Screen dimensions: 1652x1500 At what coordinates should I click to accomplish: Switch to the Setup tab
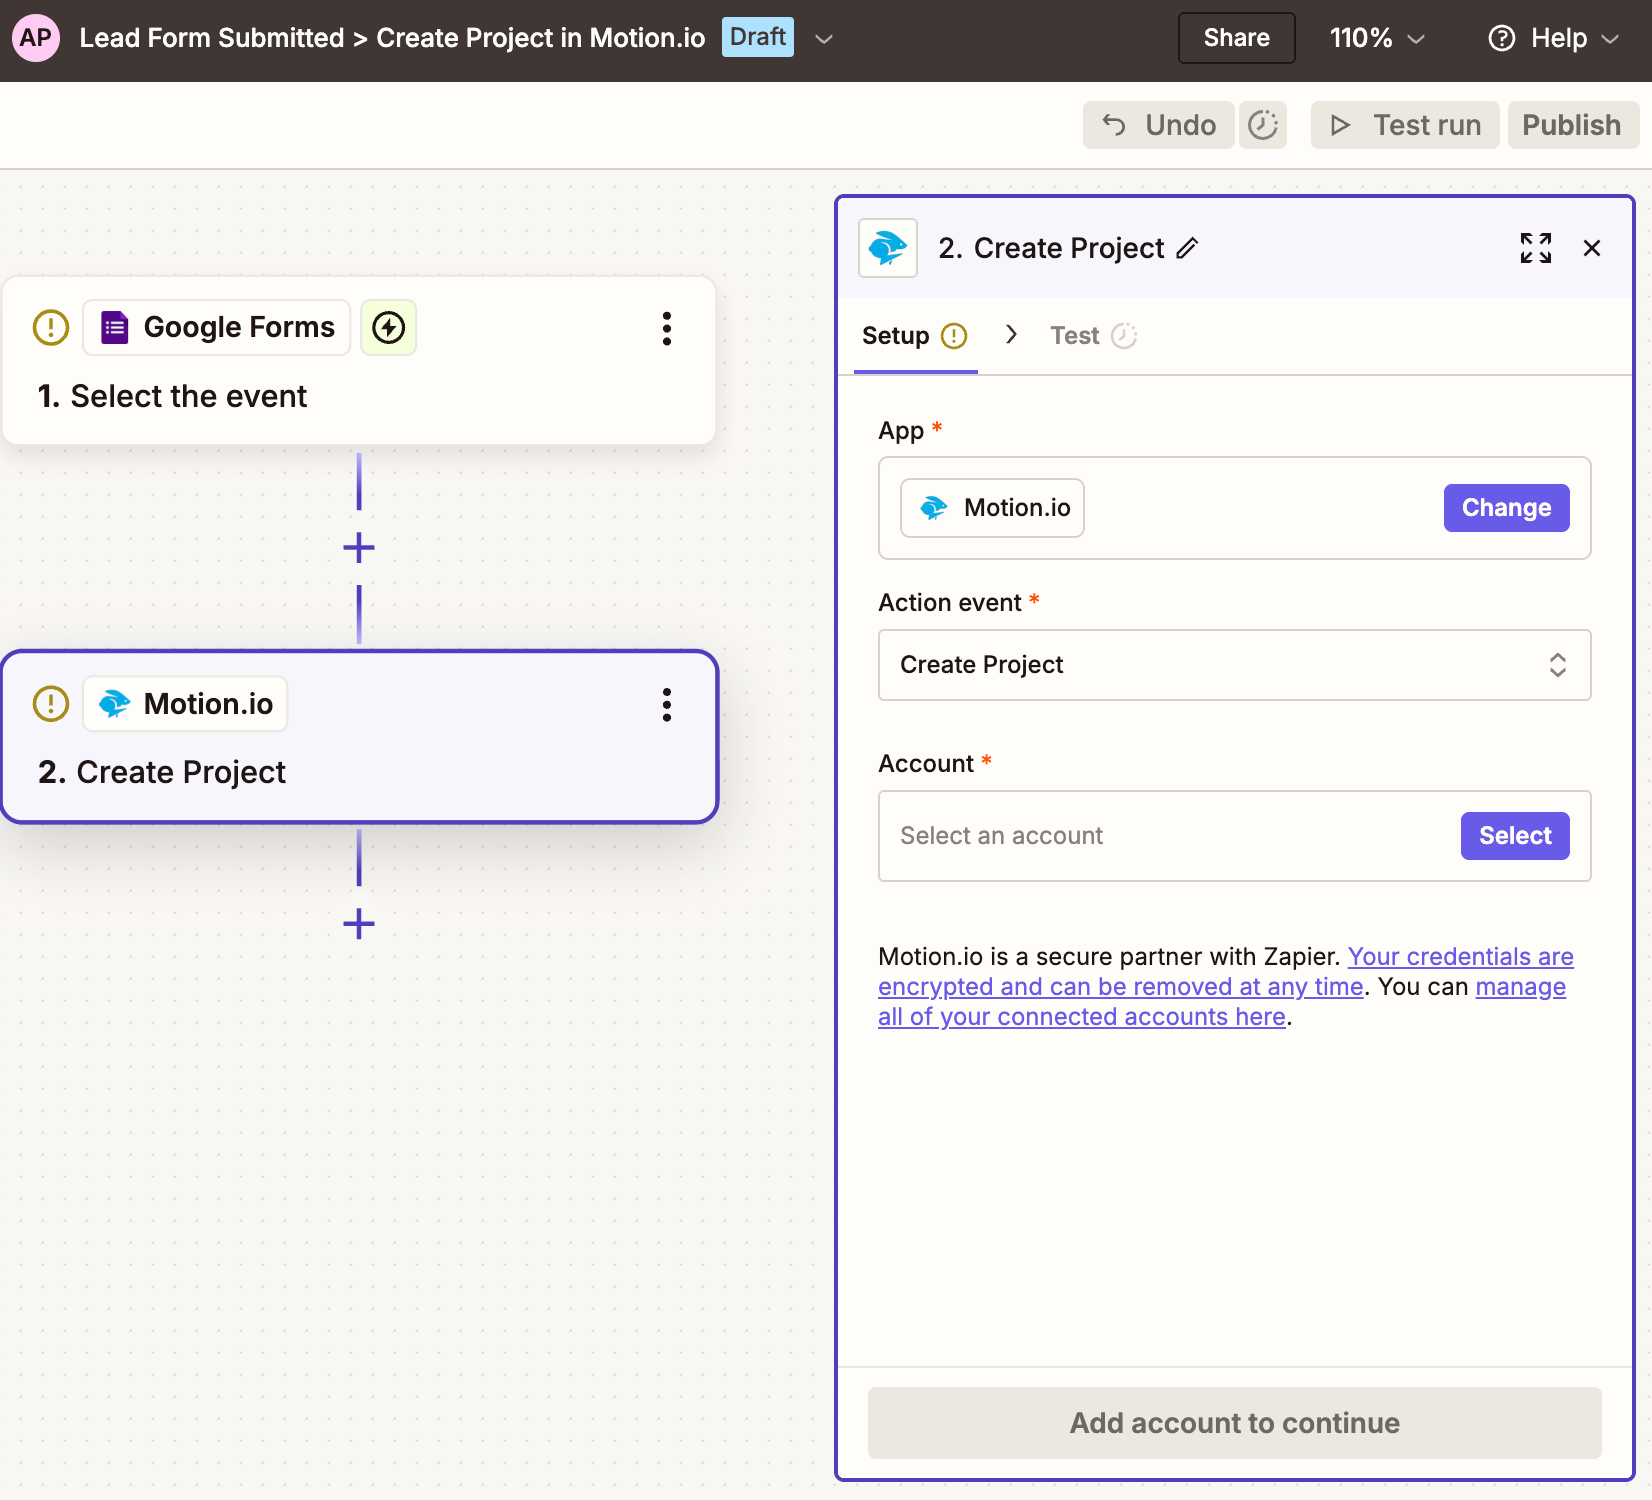pos(915,336)
